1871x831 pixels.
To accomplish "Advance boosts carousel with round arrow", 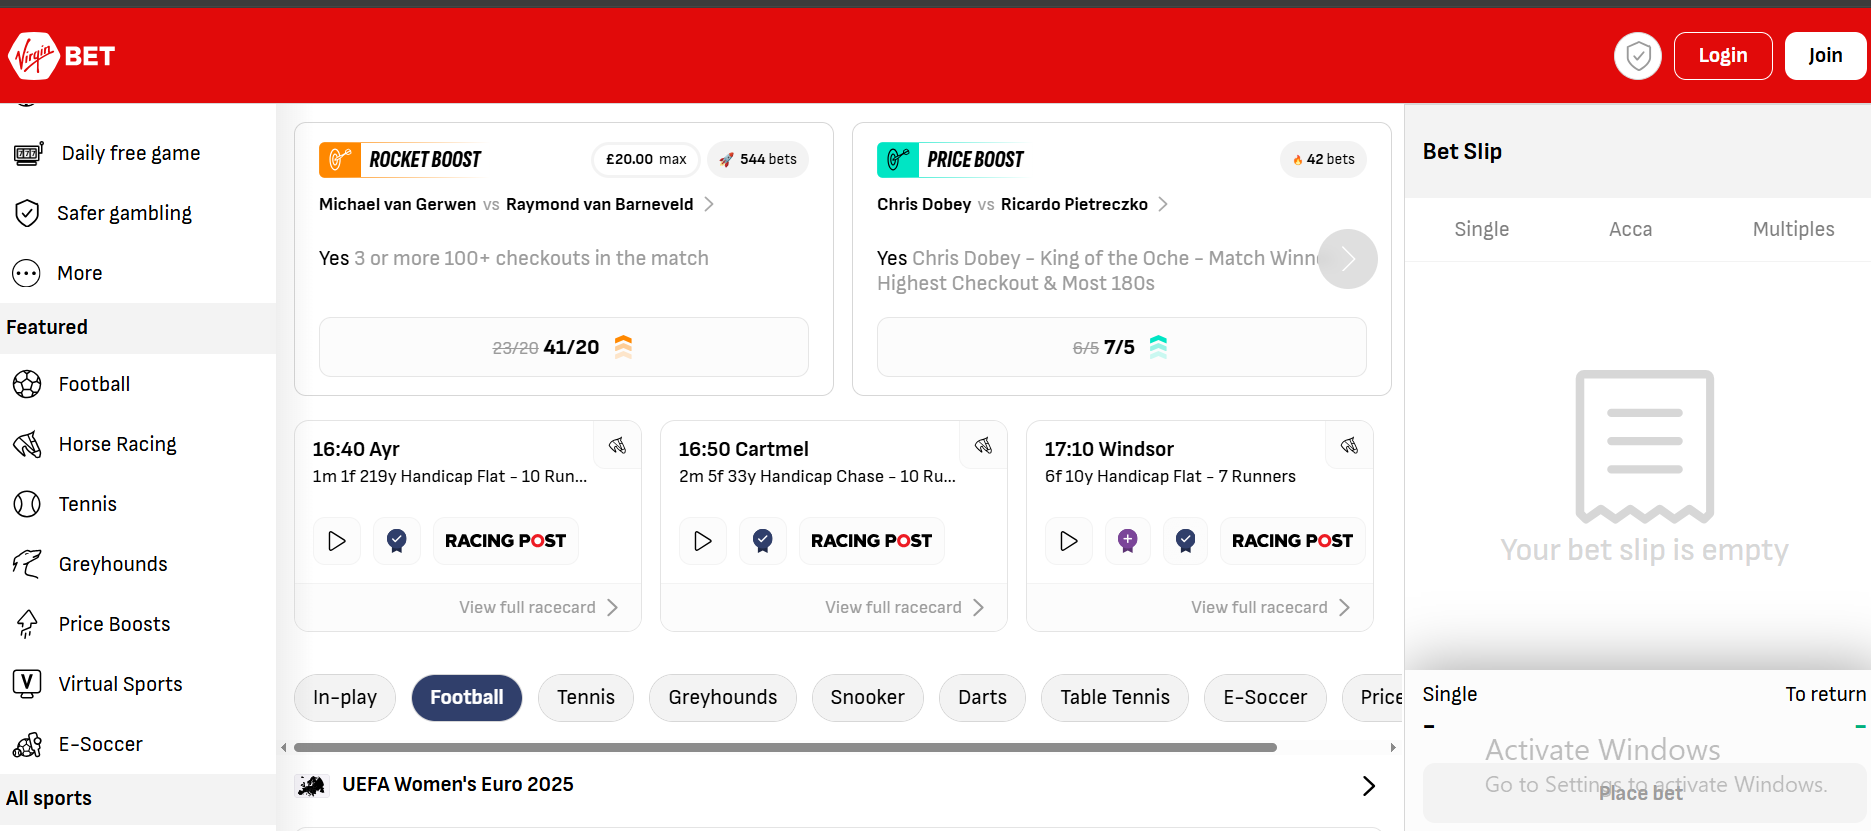I will coord(1348,259).
